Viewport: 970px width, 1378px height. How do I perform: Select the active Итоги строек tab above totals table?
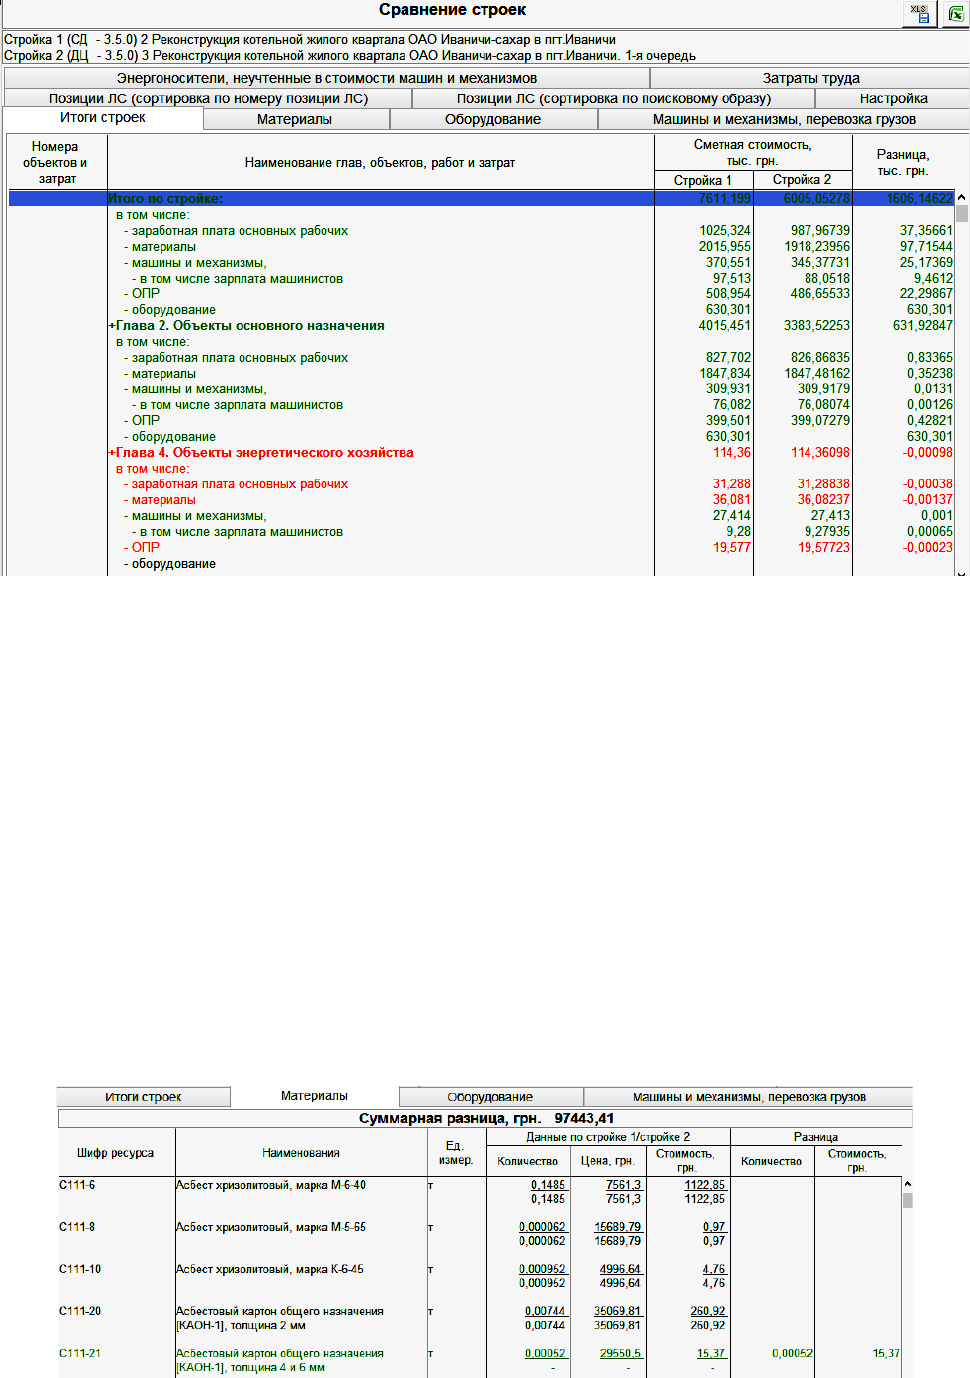click(103, 118)
